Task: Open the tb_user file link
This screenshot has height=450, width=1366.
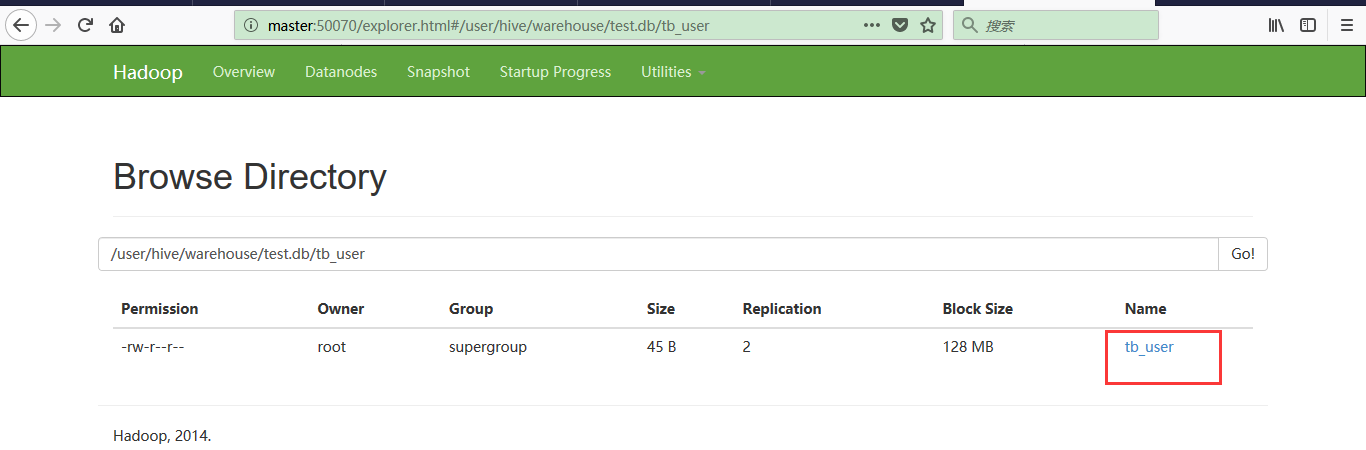Action: pyautogui.click(x=1149, y=347)
